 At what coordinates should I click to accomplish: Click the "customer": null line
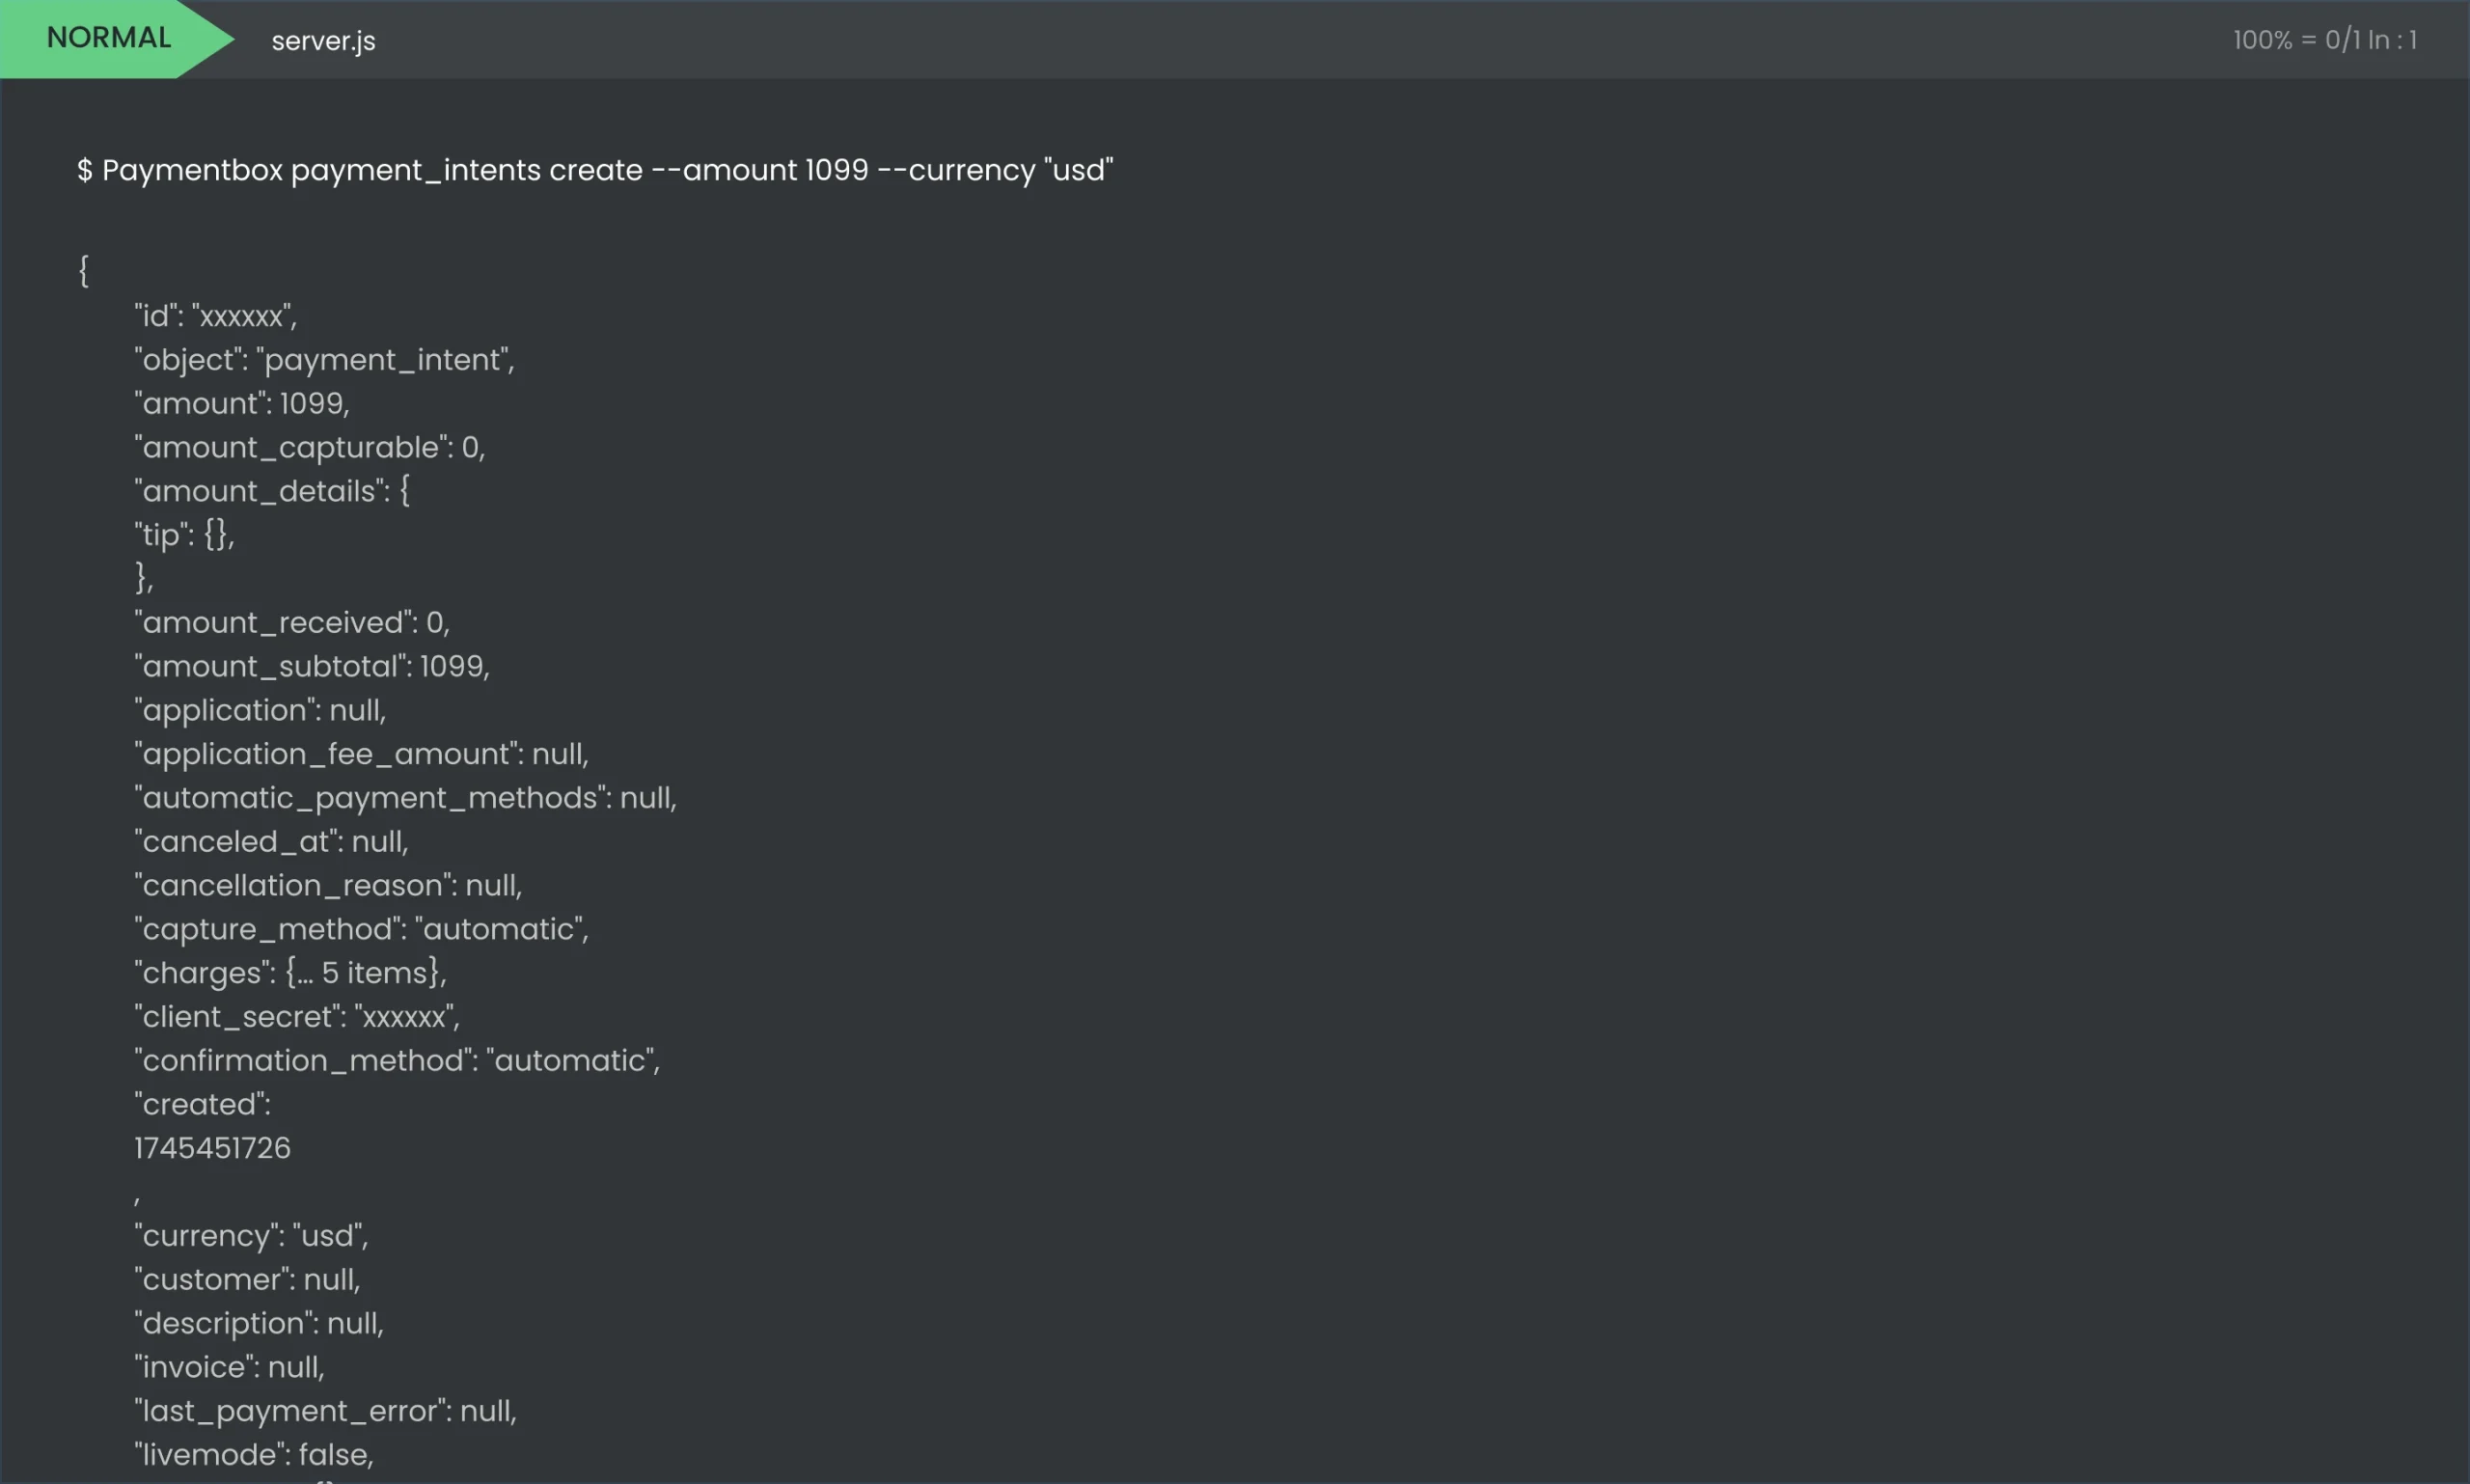click(x=247, y=1280)
